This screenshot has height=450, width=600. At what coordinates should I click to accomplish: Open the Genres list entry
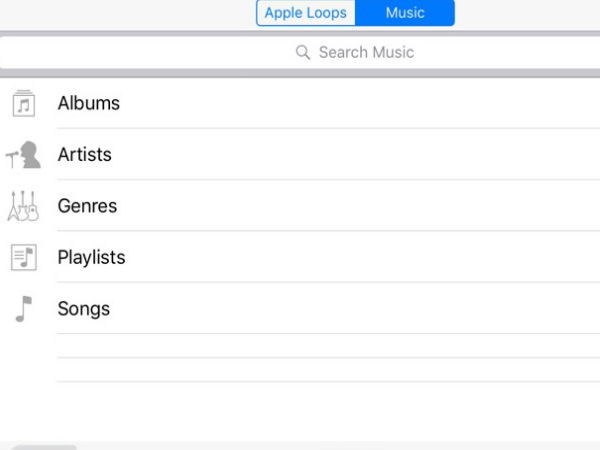(x=87, y=206)
